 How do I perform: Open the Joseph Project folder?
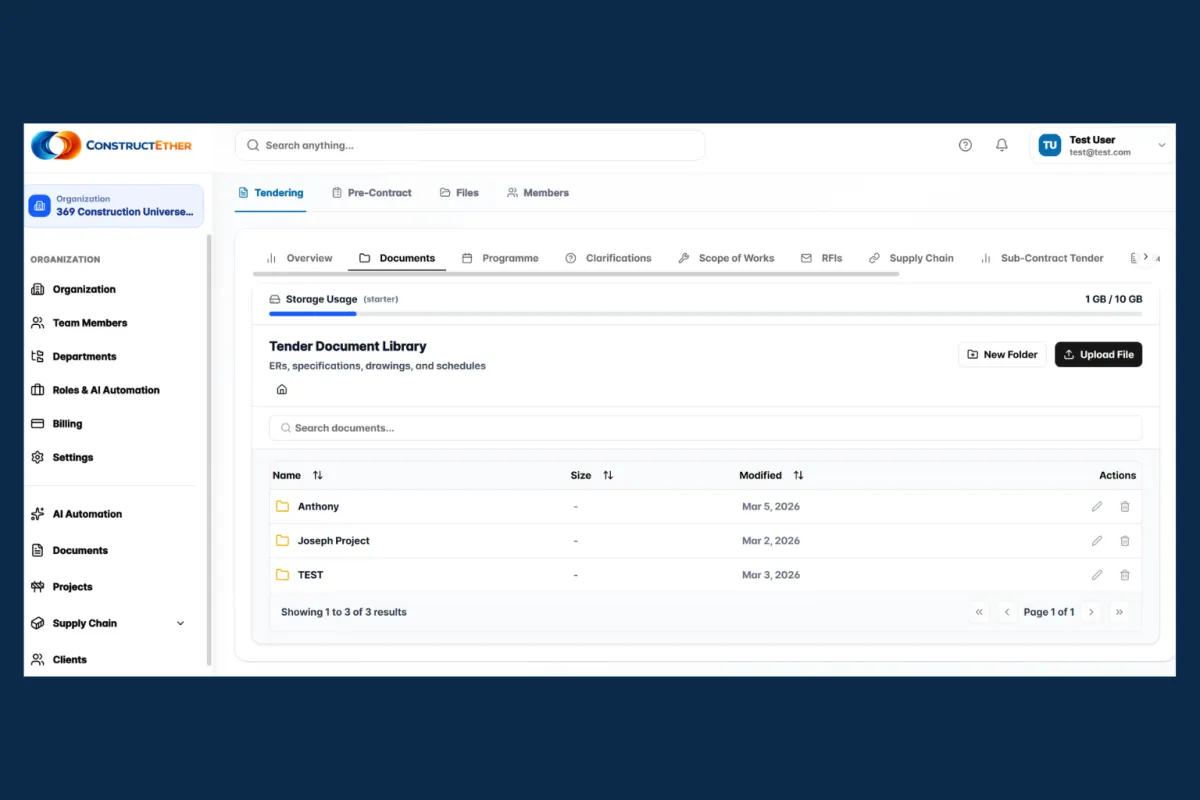pyautogui.click(x=333, y=541)
